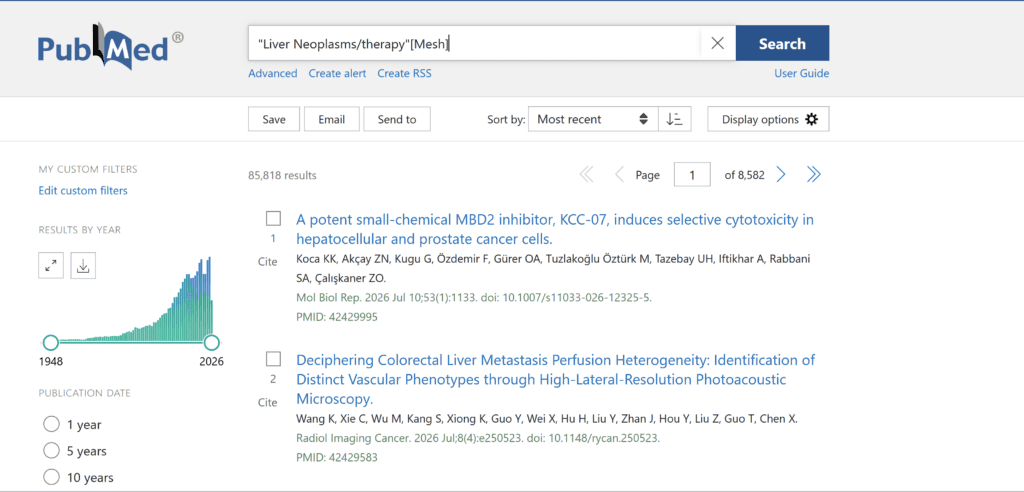1024x492 pixels.
Task: Click the 2026 year slider handle
Action: (211, 342)
